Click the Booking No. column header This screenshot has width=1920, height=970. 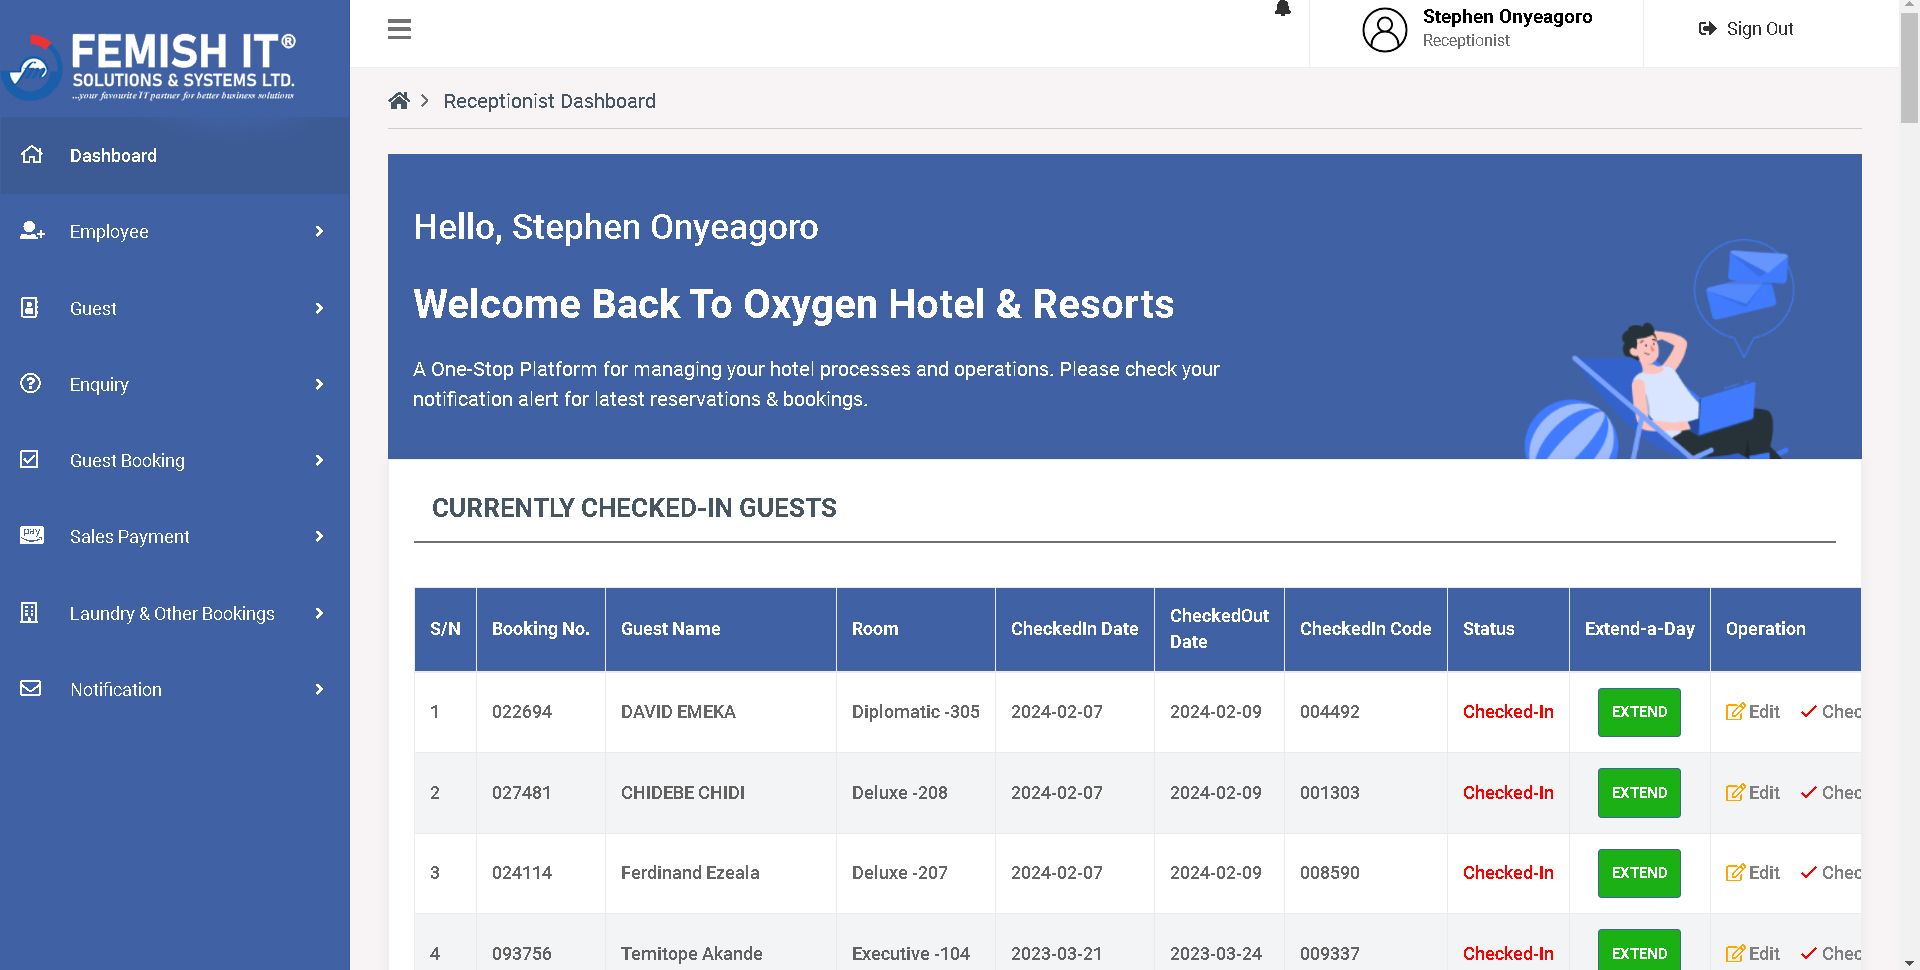540,629
